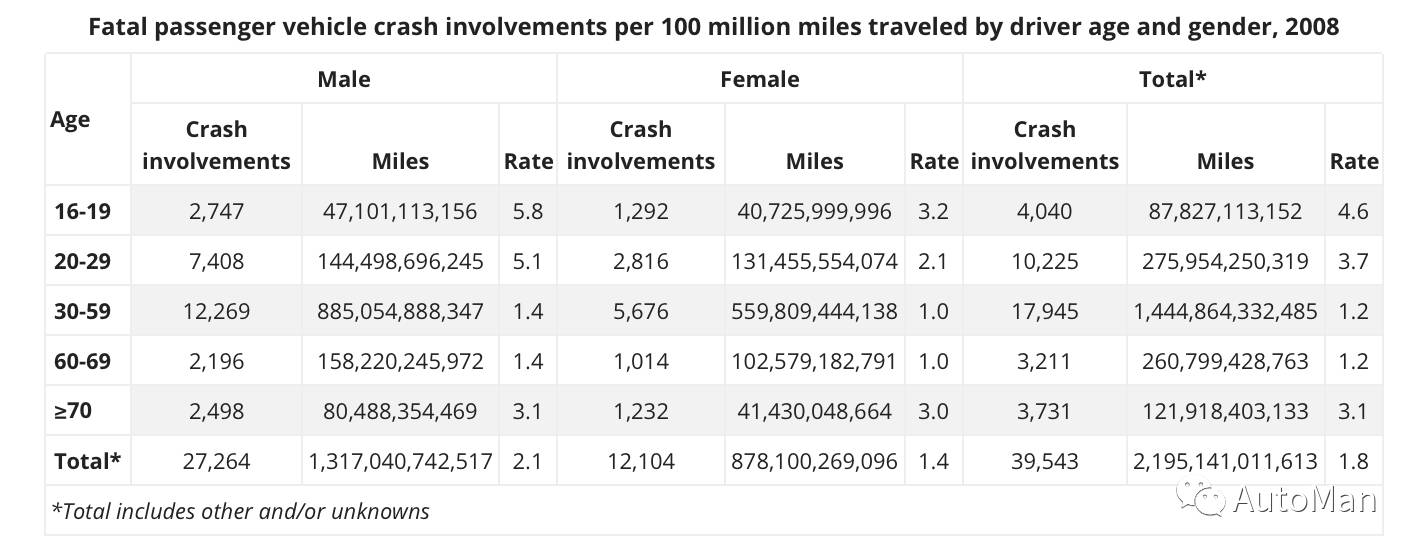Select the female miles cell 41,430,048,664
The width and height of the screenshot is (1424, 558).
pyautogui.click(x=814, y=411)
